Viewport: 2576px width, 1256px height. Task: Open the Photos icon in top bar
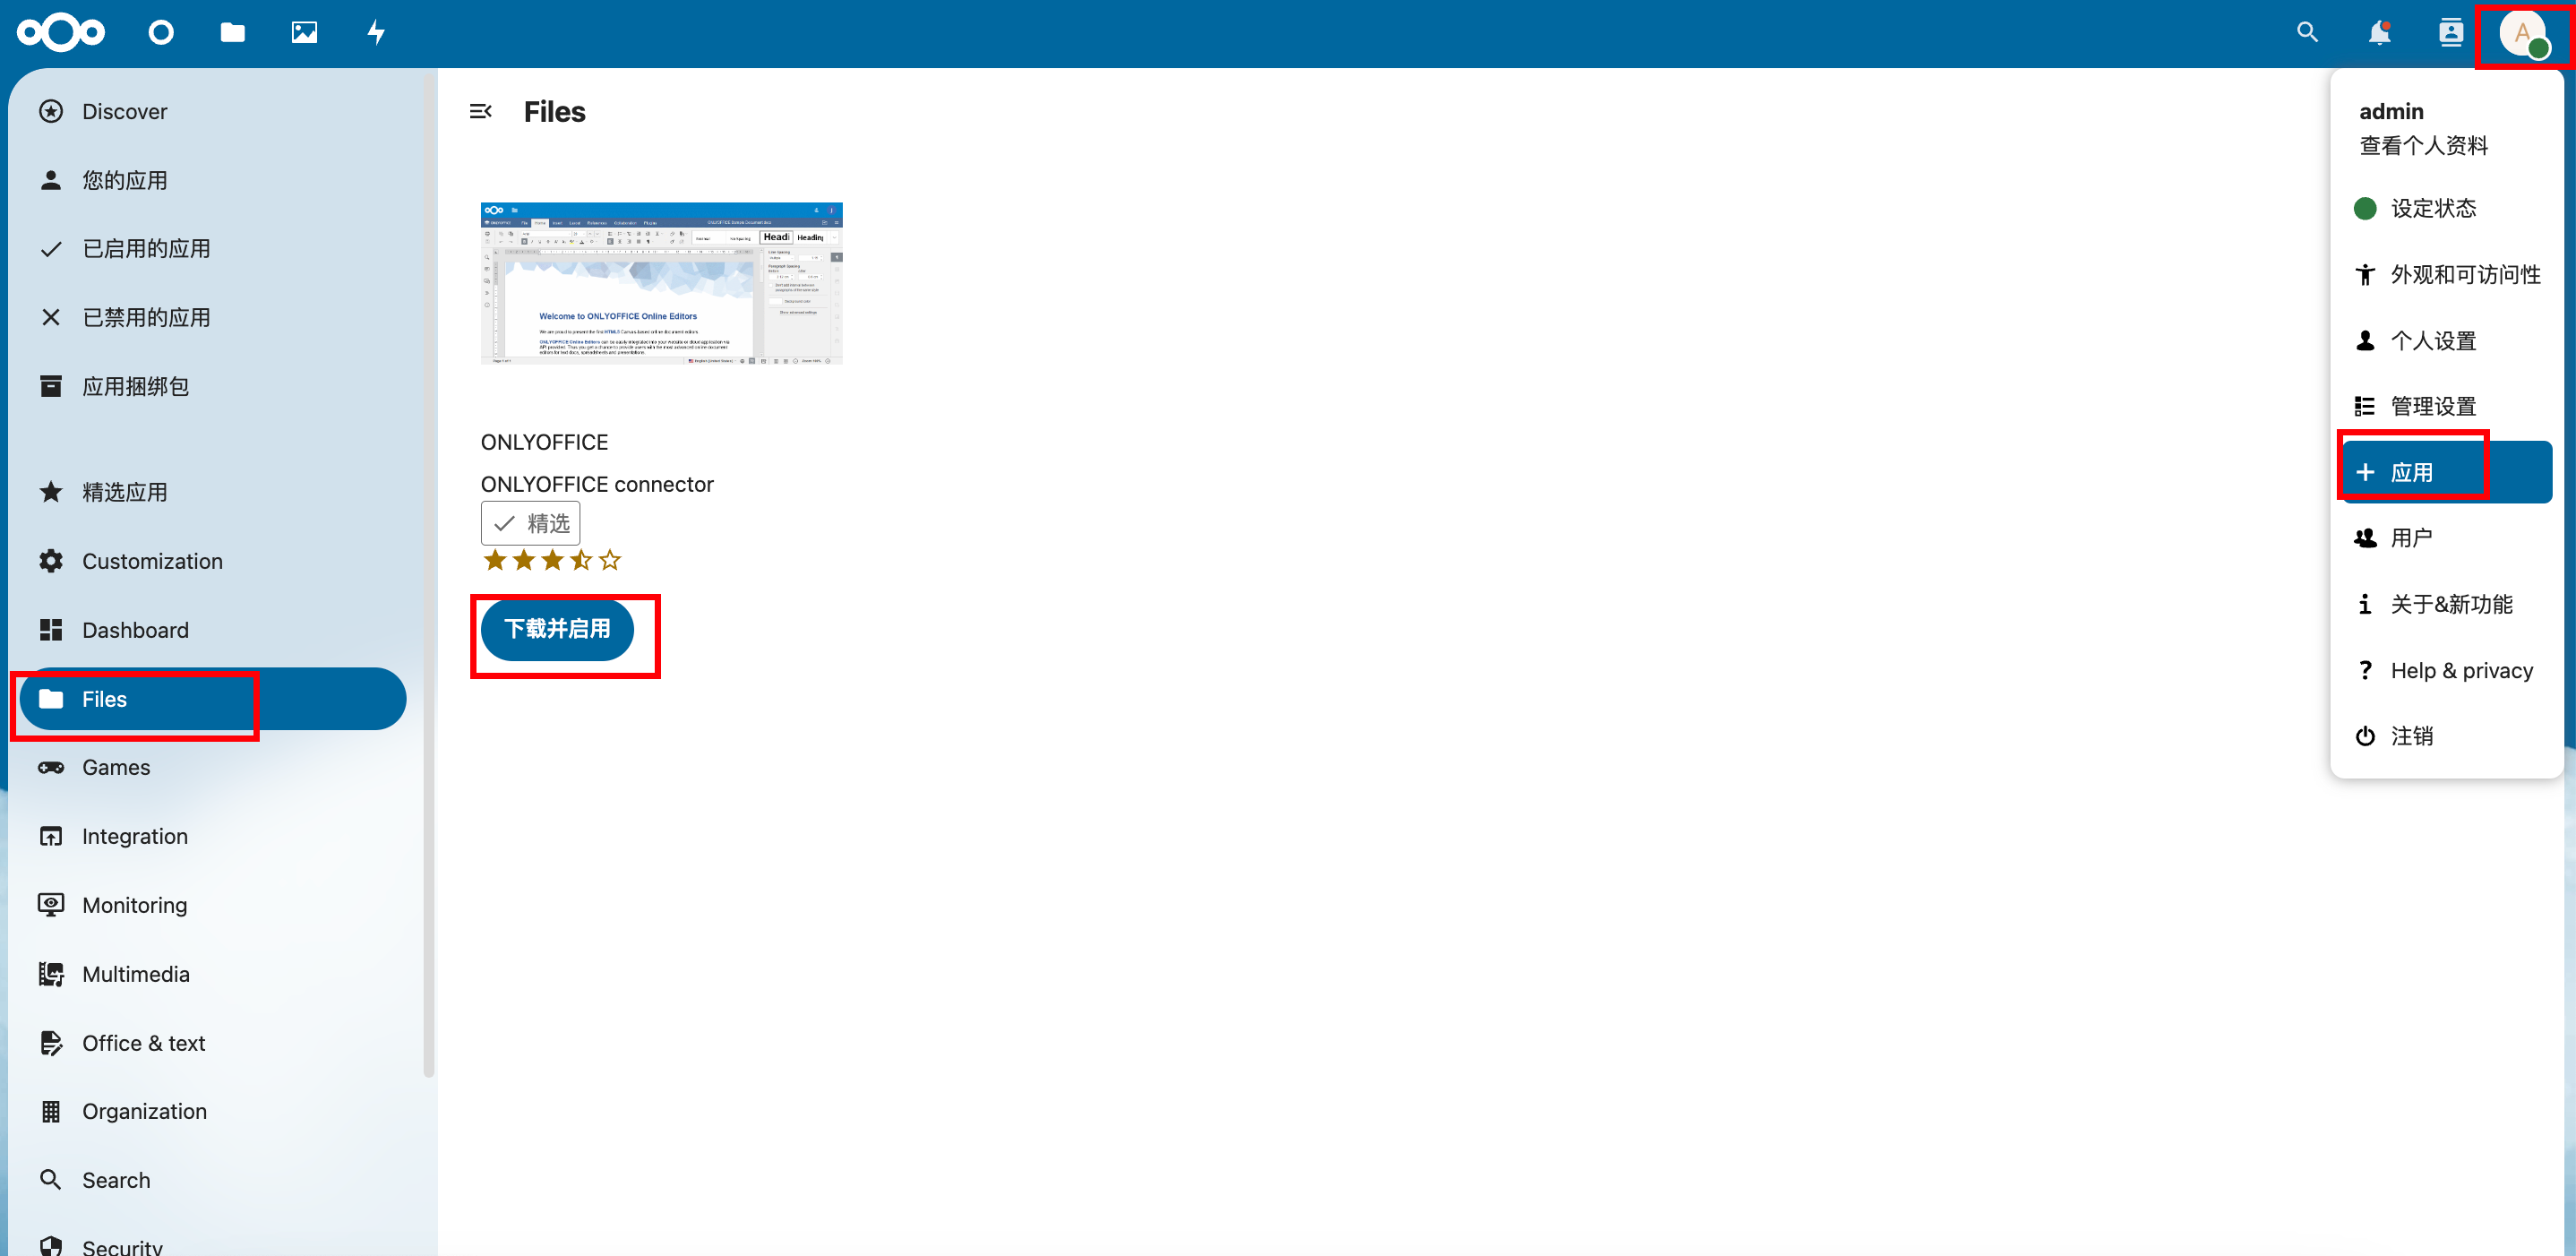pyautogui.click(x=304, y=33)
